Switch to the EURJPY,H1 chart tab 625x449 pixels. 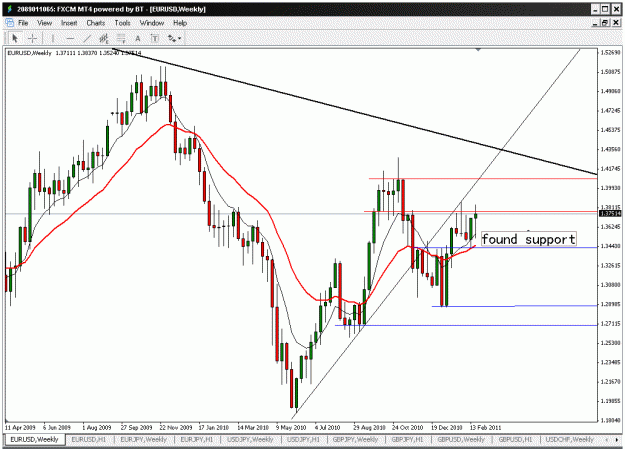197,439
